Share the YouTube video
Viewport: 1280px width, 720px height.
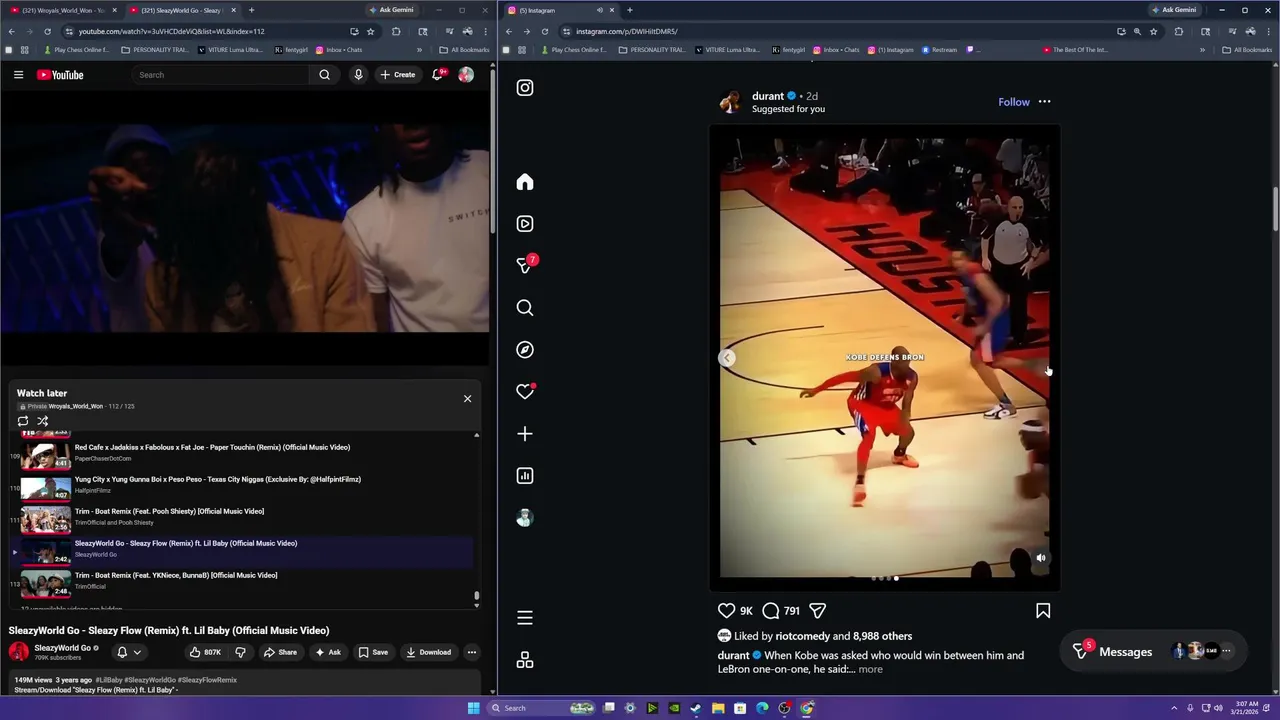coord(280,652)
